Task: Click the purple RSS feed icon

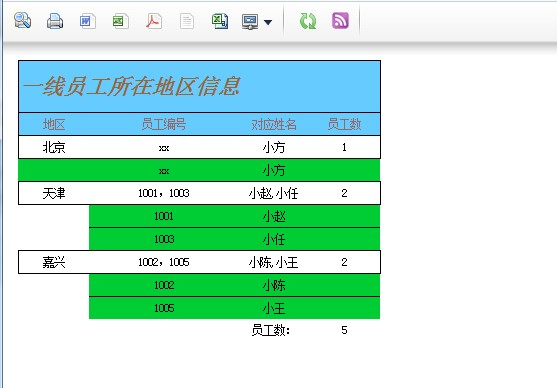Action: click(340, 21)
